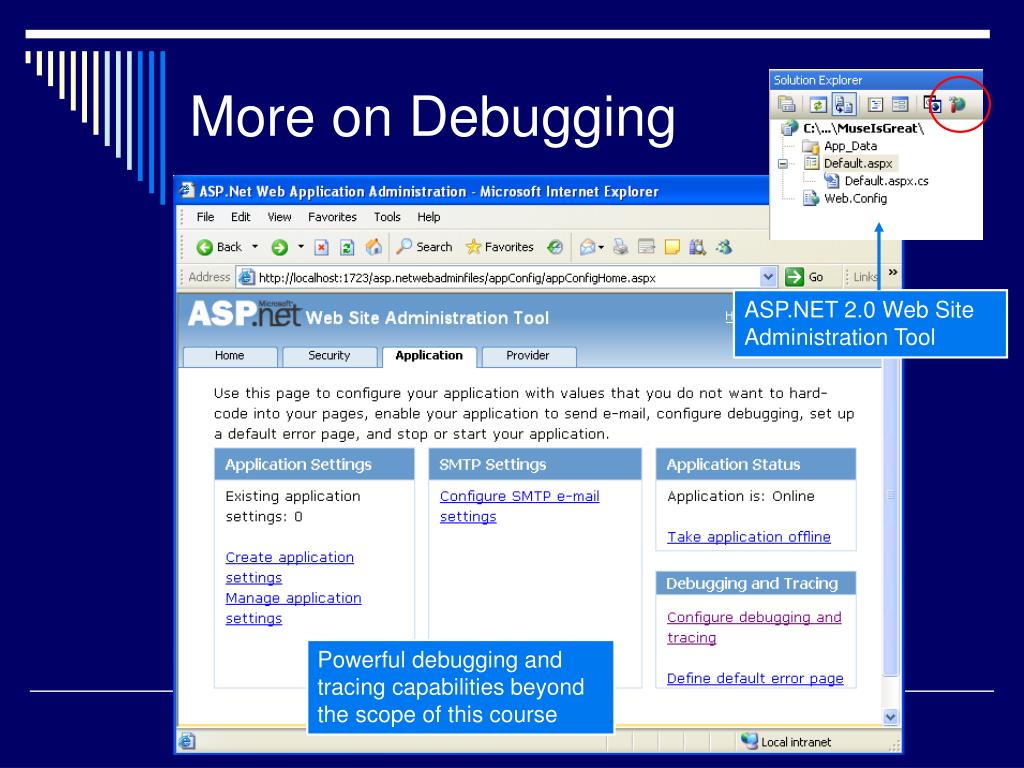Select the Default.aspx.cs file
1024x768 pixels.
[886, 181]
